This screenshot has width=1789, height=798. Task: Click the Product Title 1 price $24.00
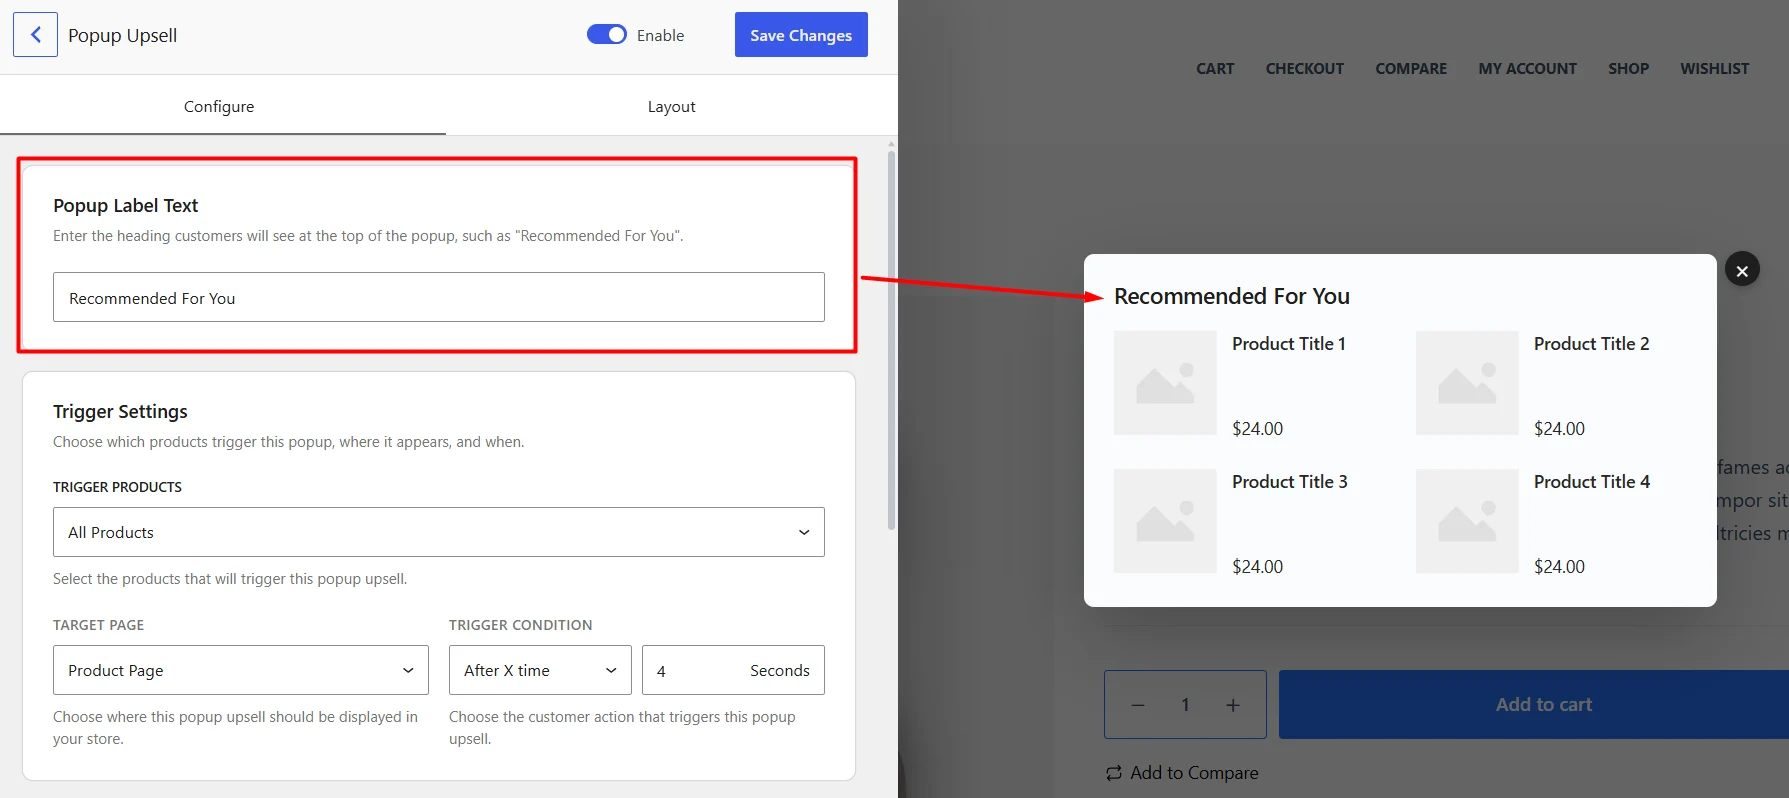pyautogui.click(x=1257, y=429)
